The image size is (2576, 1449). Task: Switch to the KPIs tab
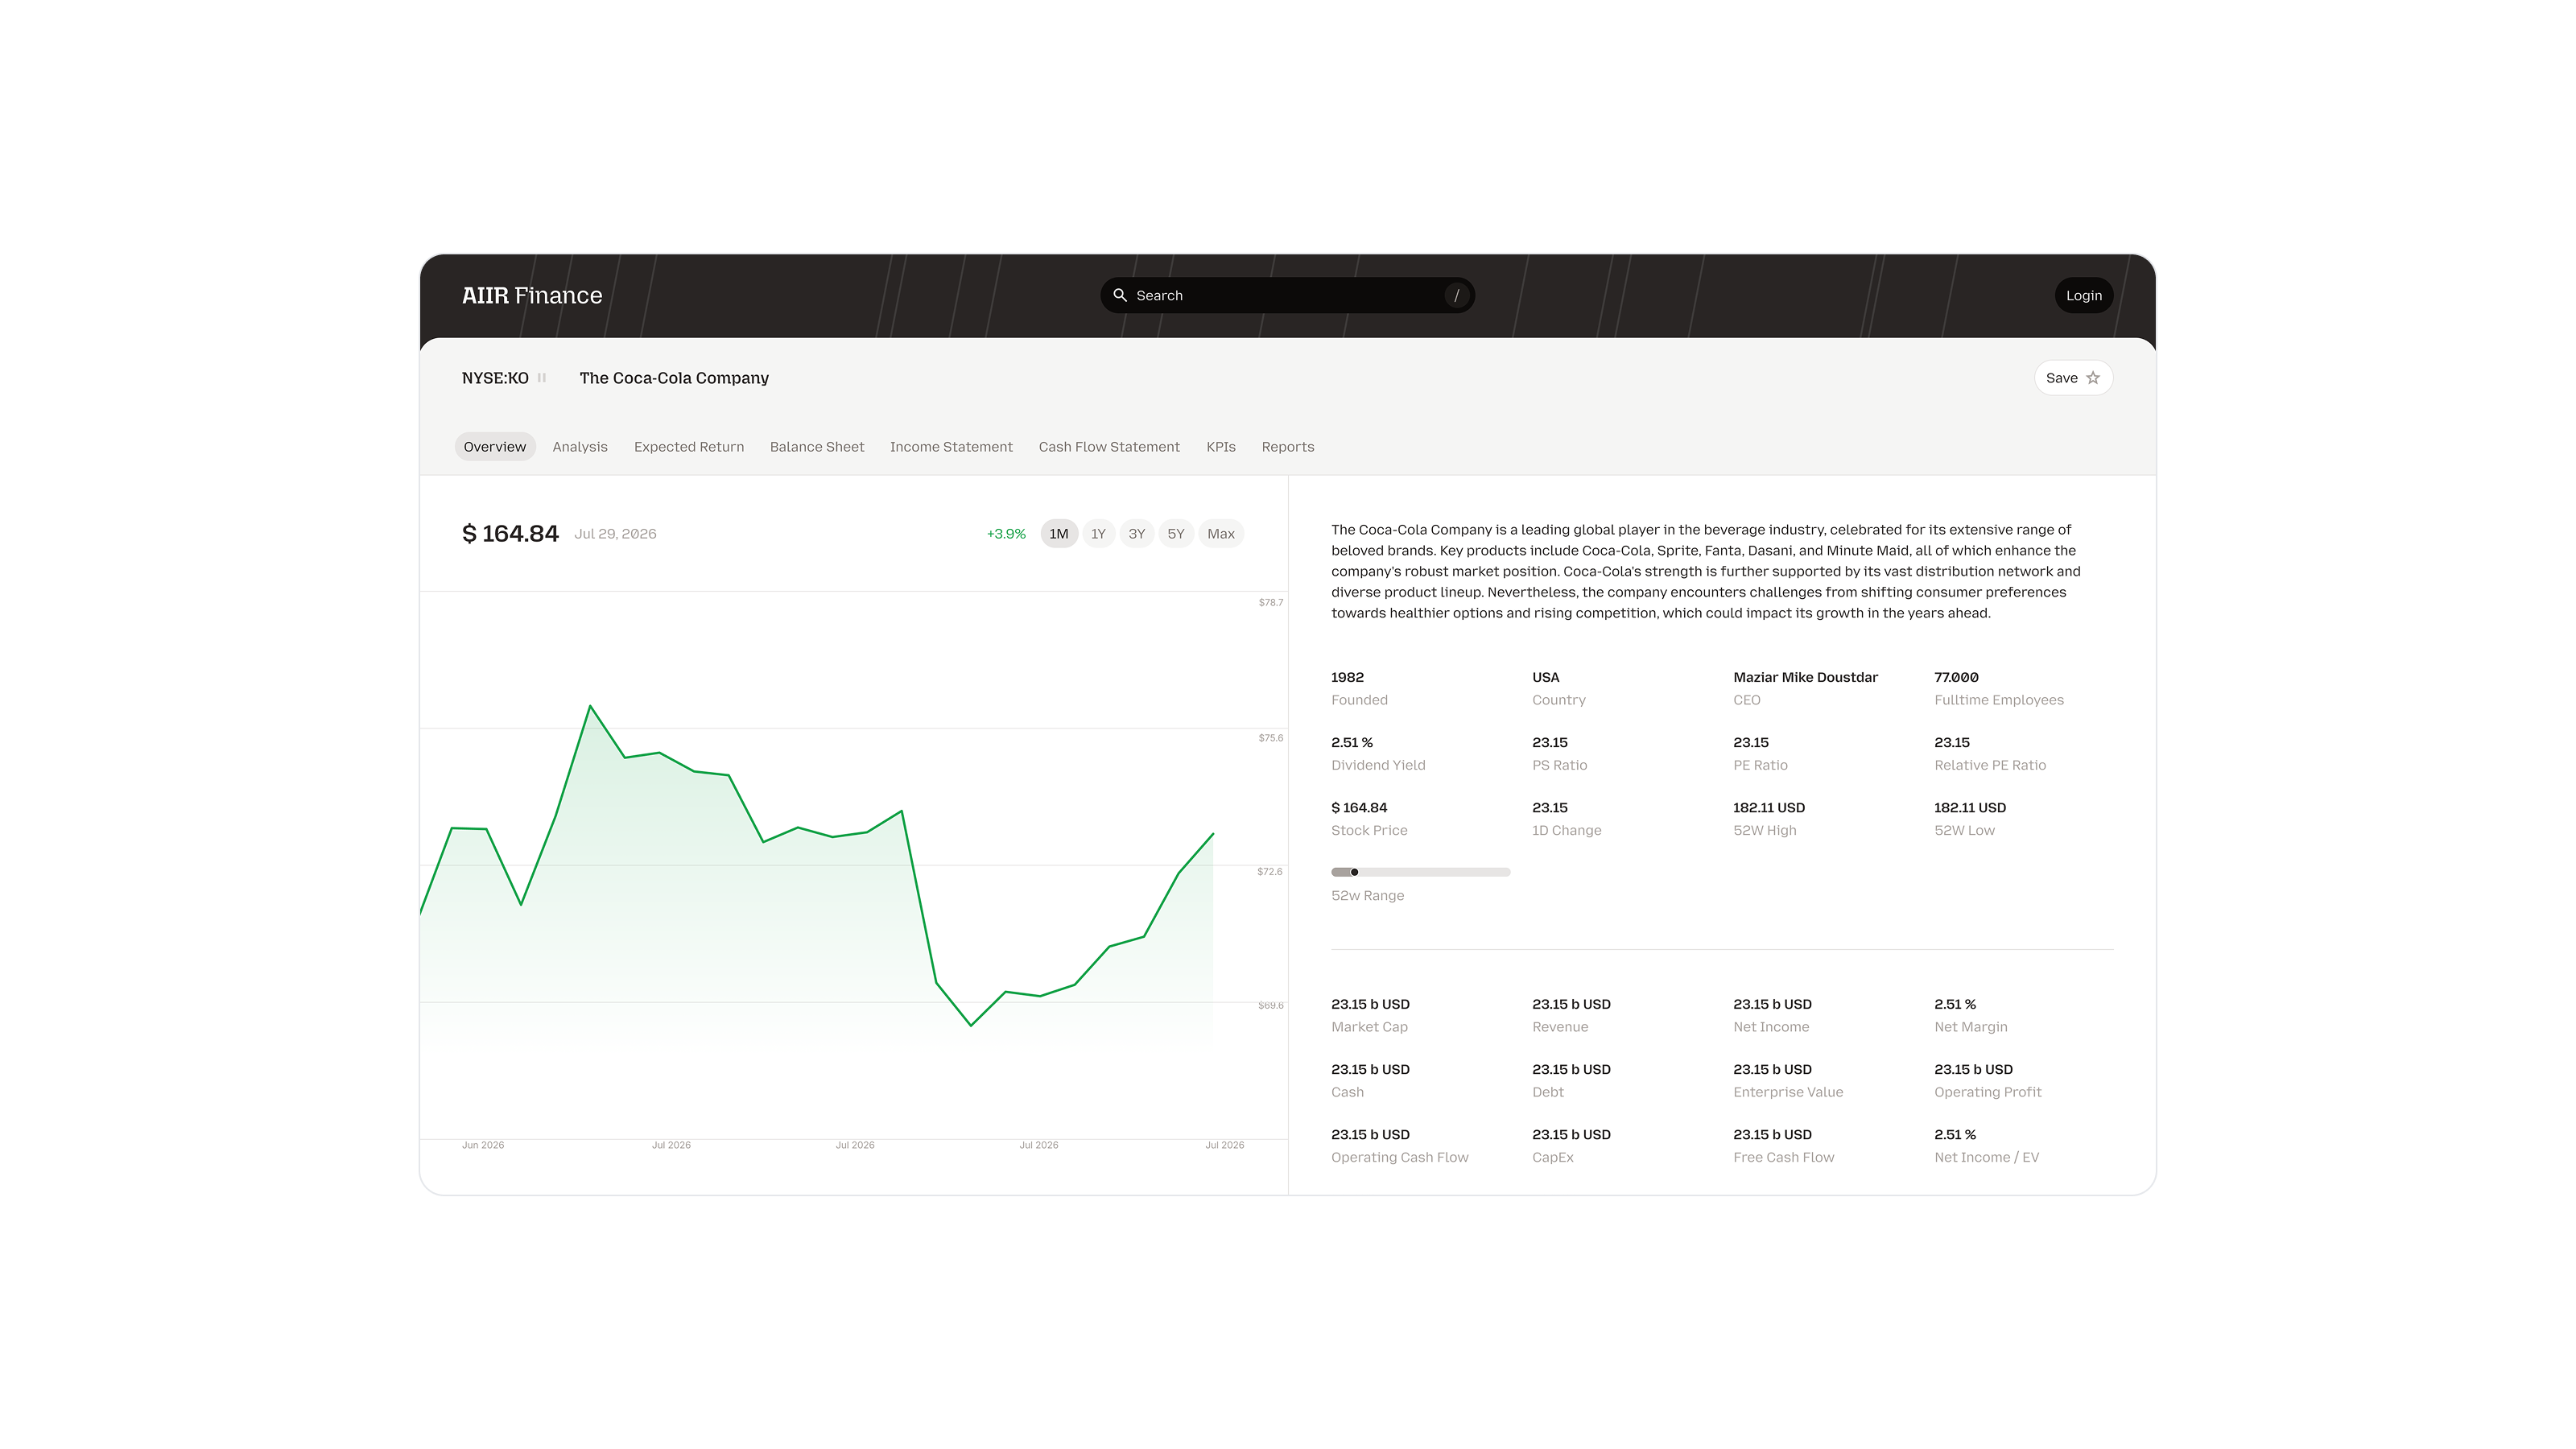click(x=1221, y=447)
